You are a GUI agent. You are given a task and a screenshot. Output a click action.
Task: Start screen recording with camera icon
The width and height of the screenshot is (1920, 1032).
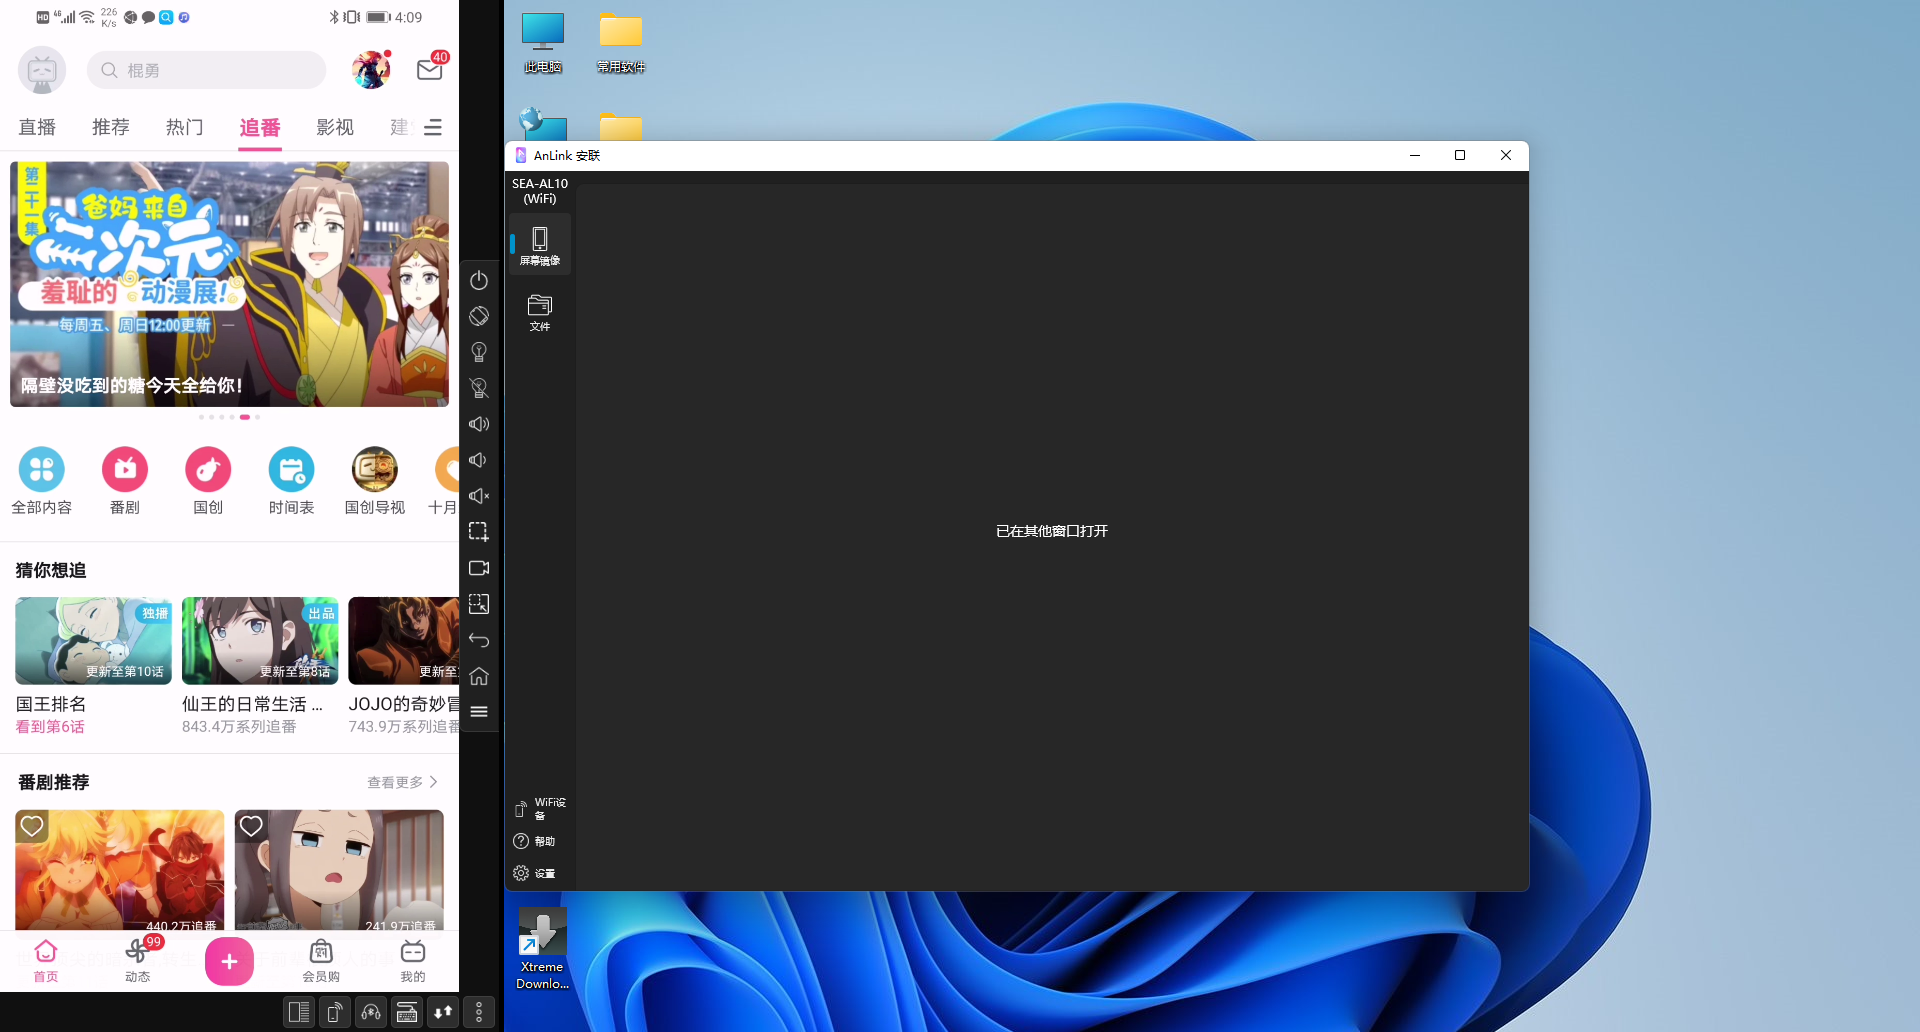[479, 568]
